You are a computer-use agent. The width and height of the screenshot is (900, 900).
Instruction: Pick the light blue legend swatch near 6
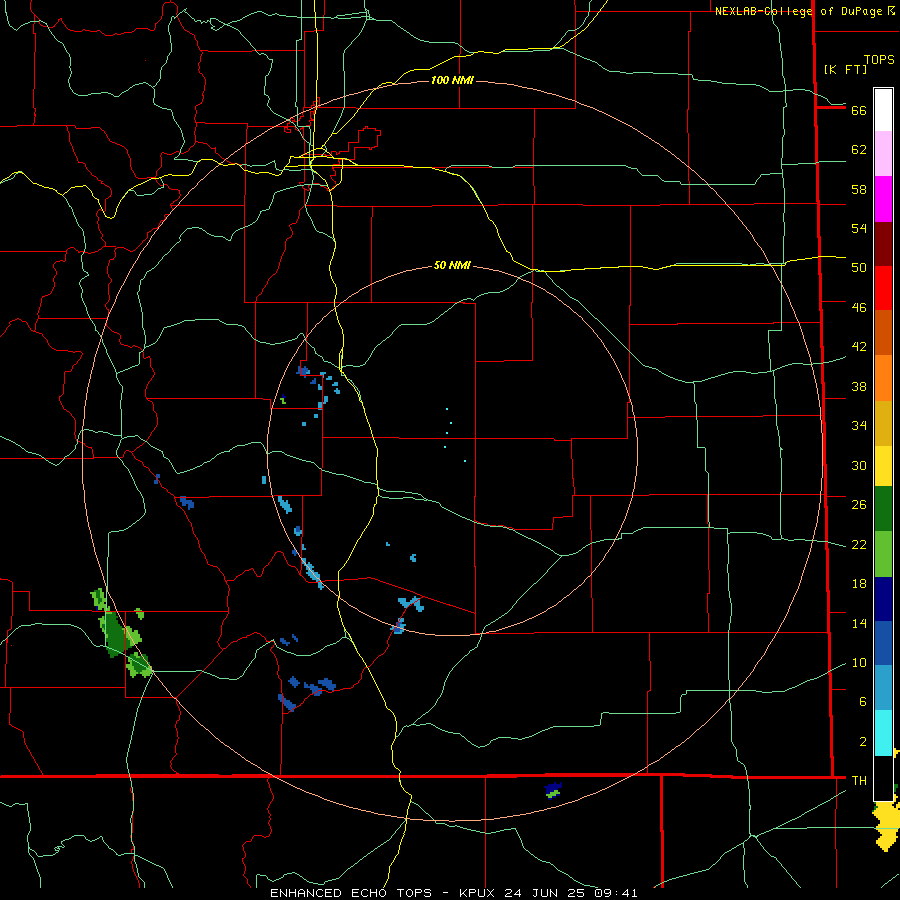[x=883, y=688]
